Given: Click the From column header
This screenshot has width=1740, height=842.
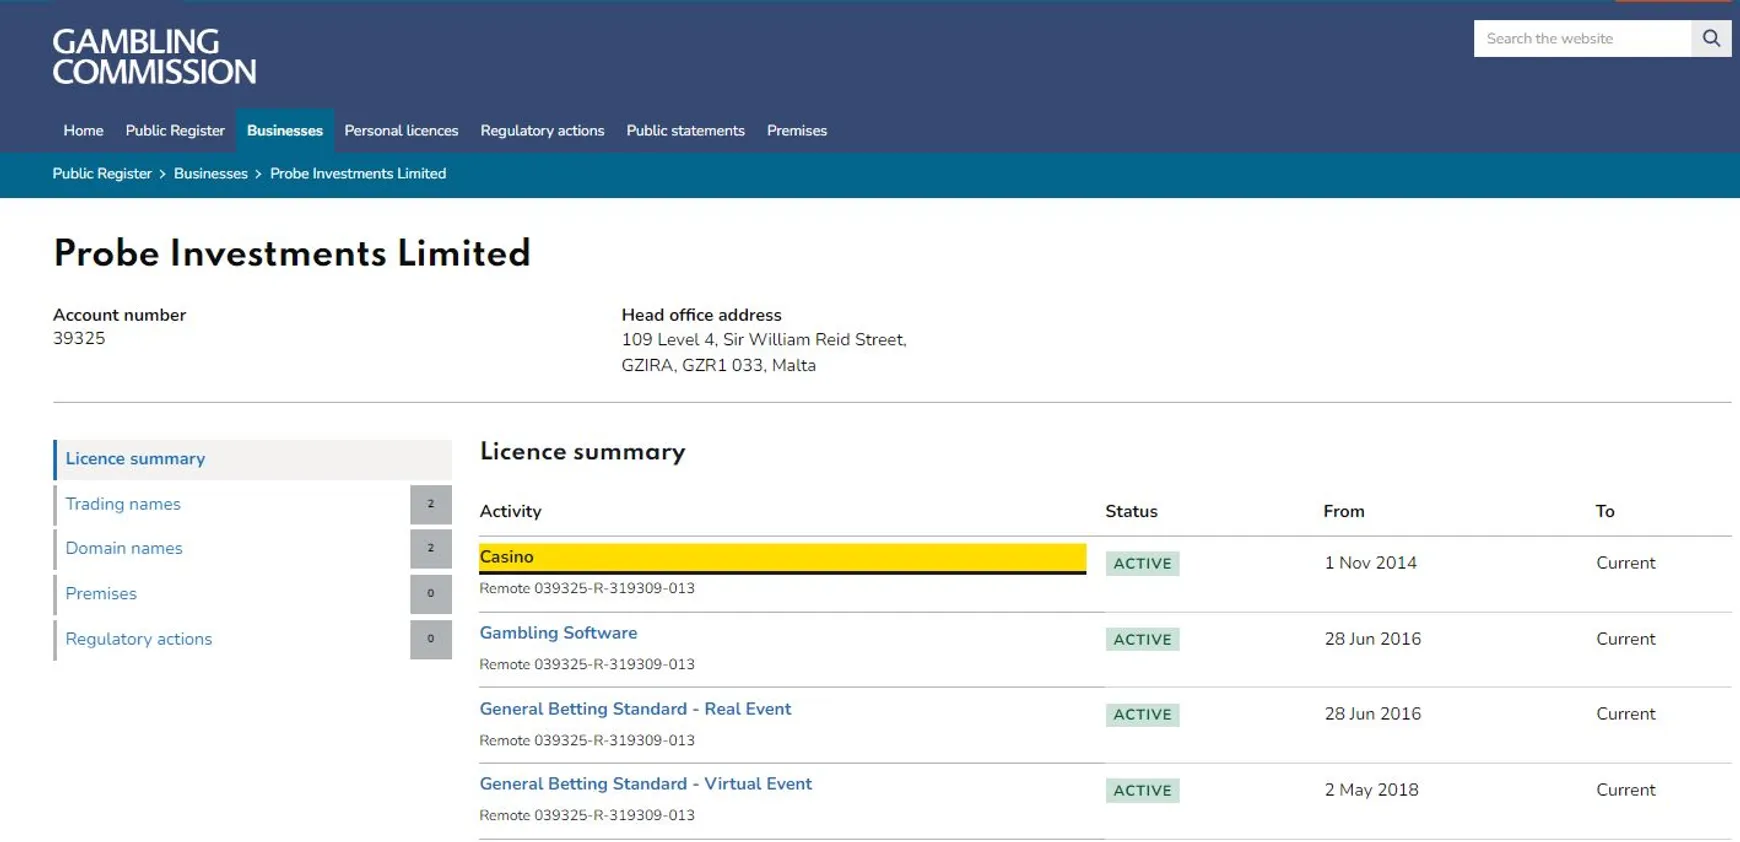Looking at the screenshot, I should click(1343, 511).
